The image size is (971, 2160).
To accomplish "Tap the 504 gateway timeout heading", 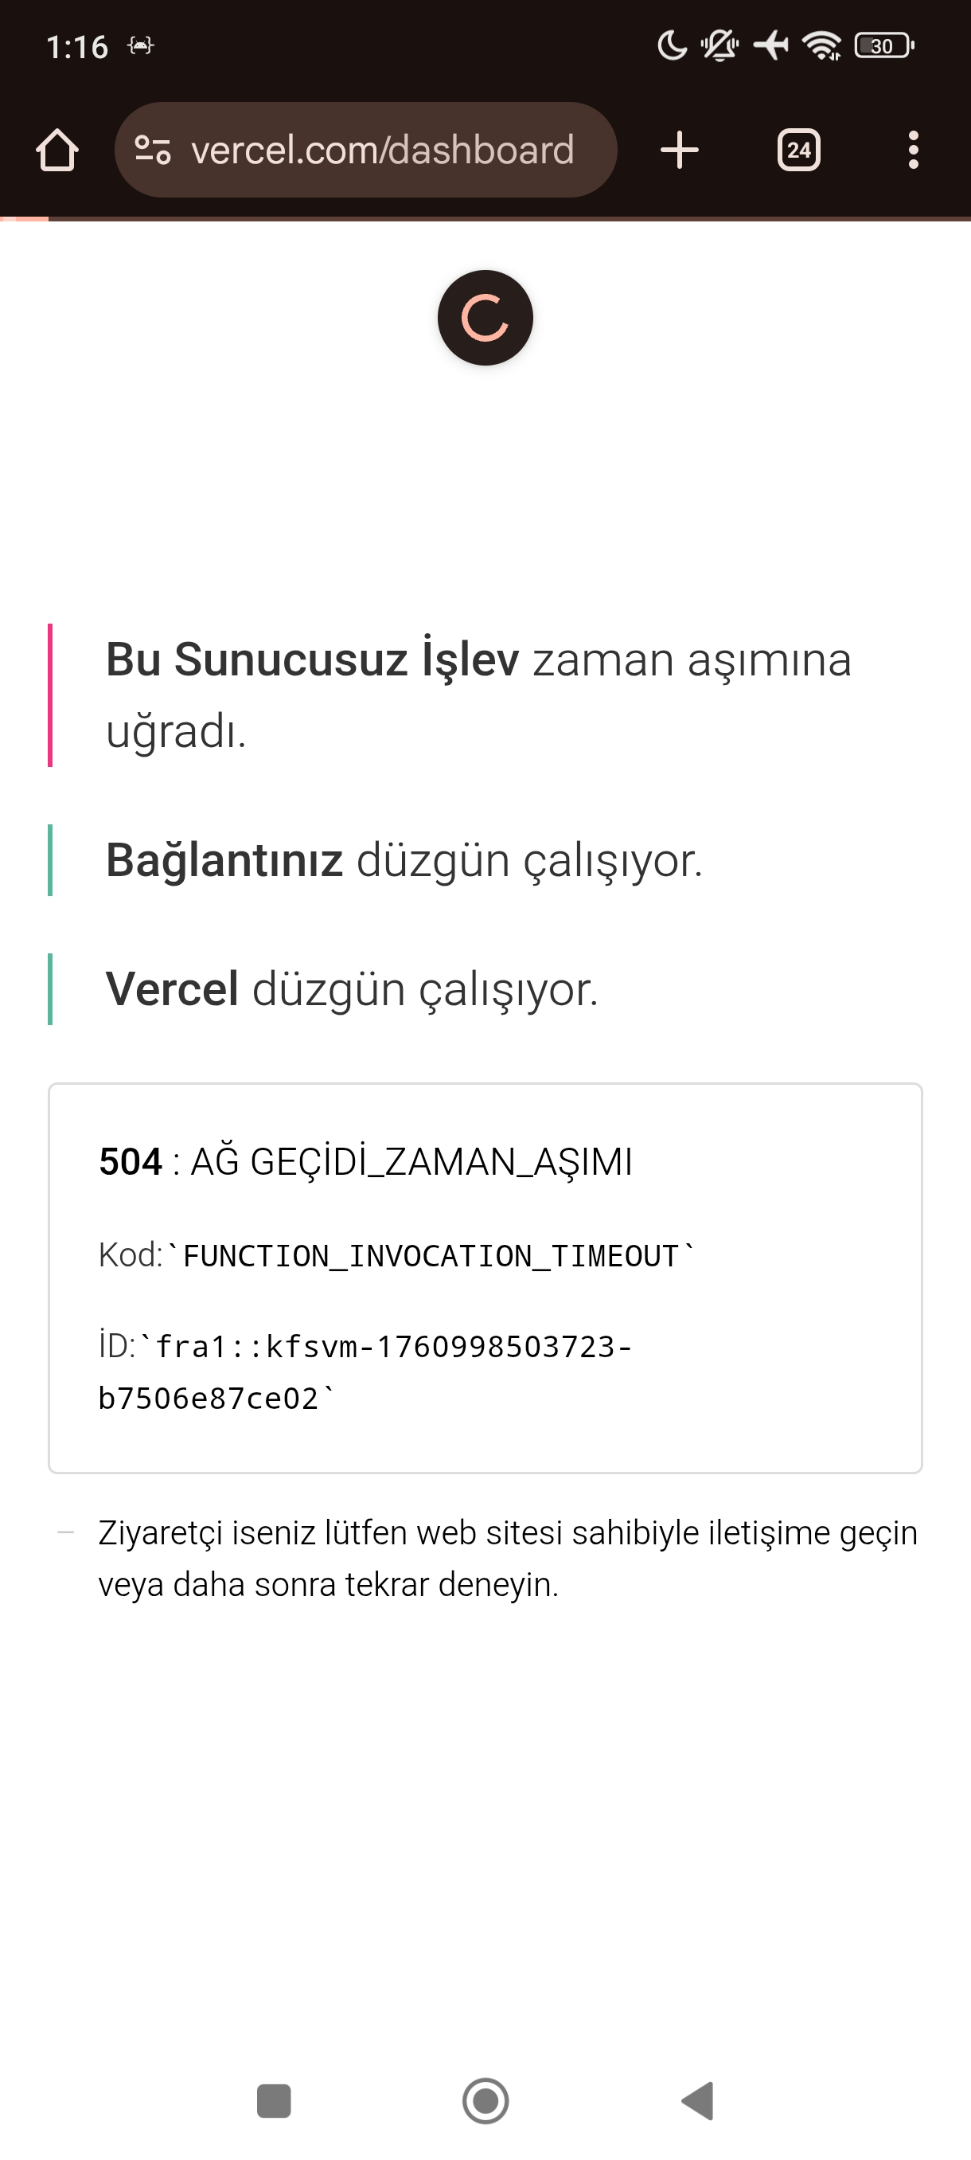I will 365,1162.
